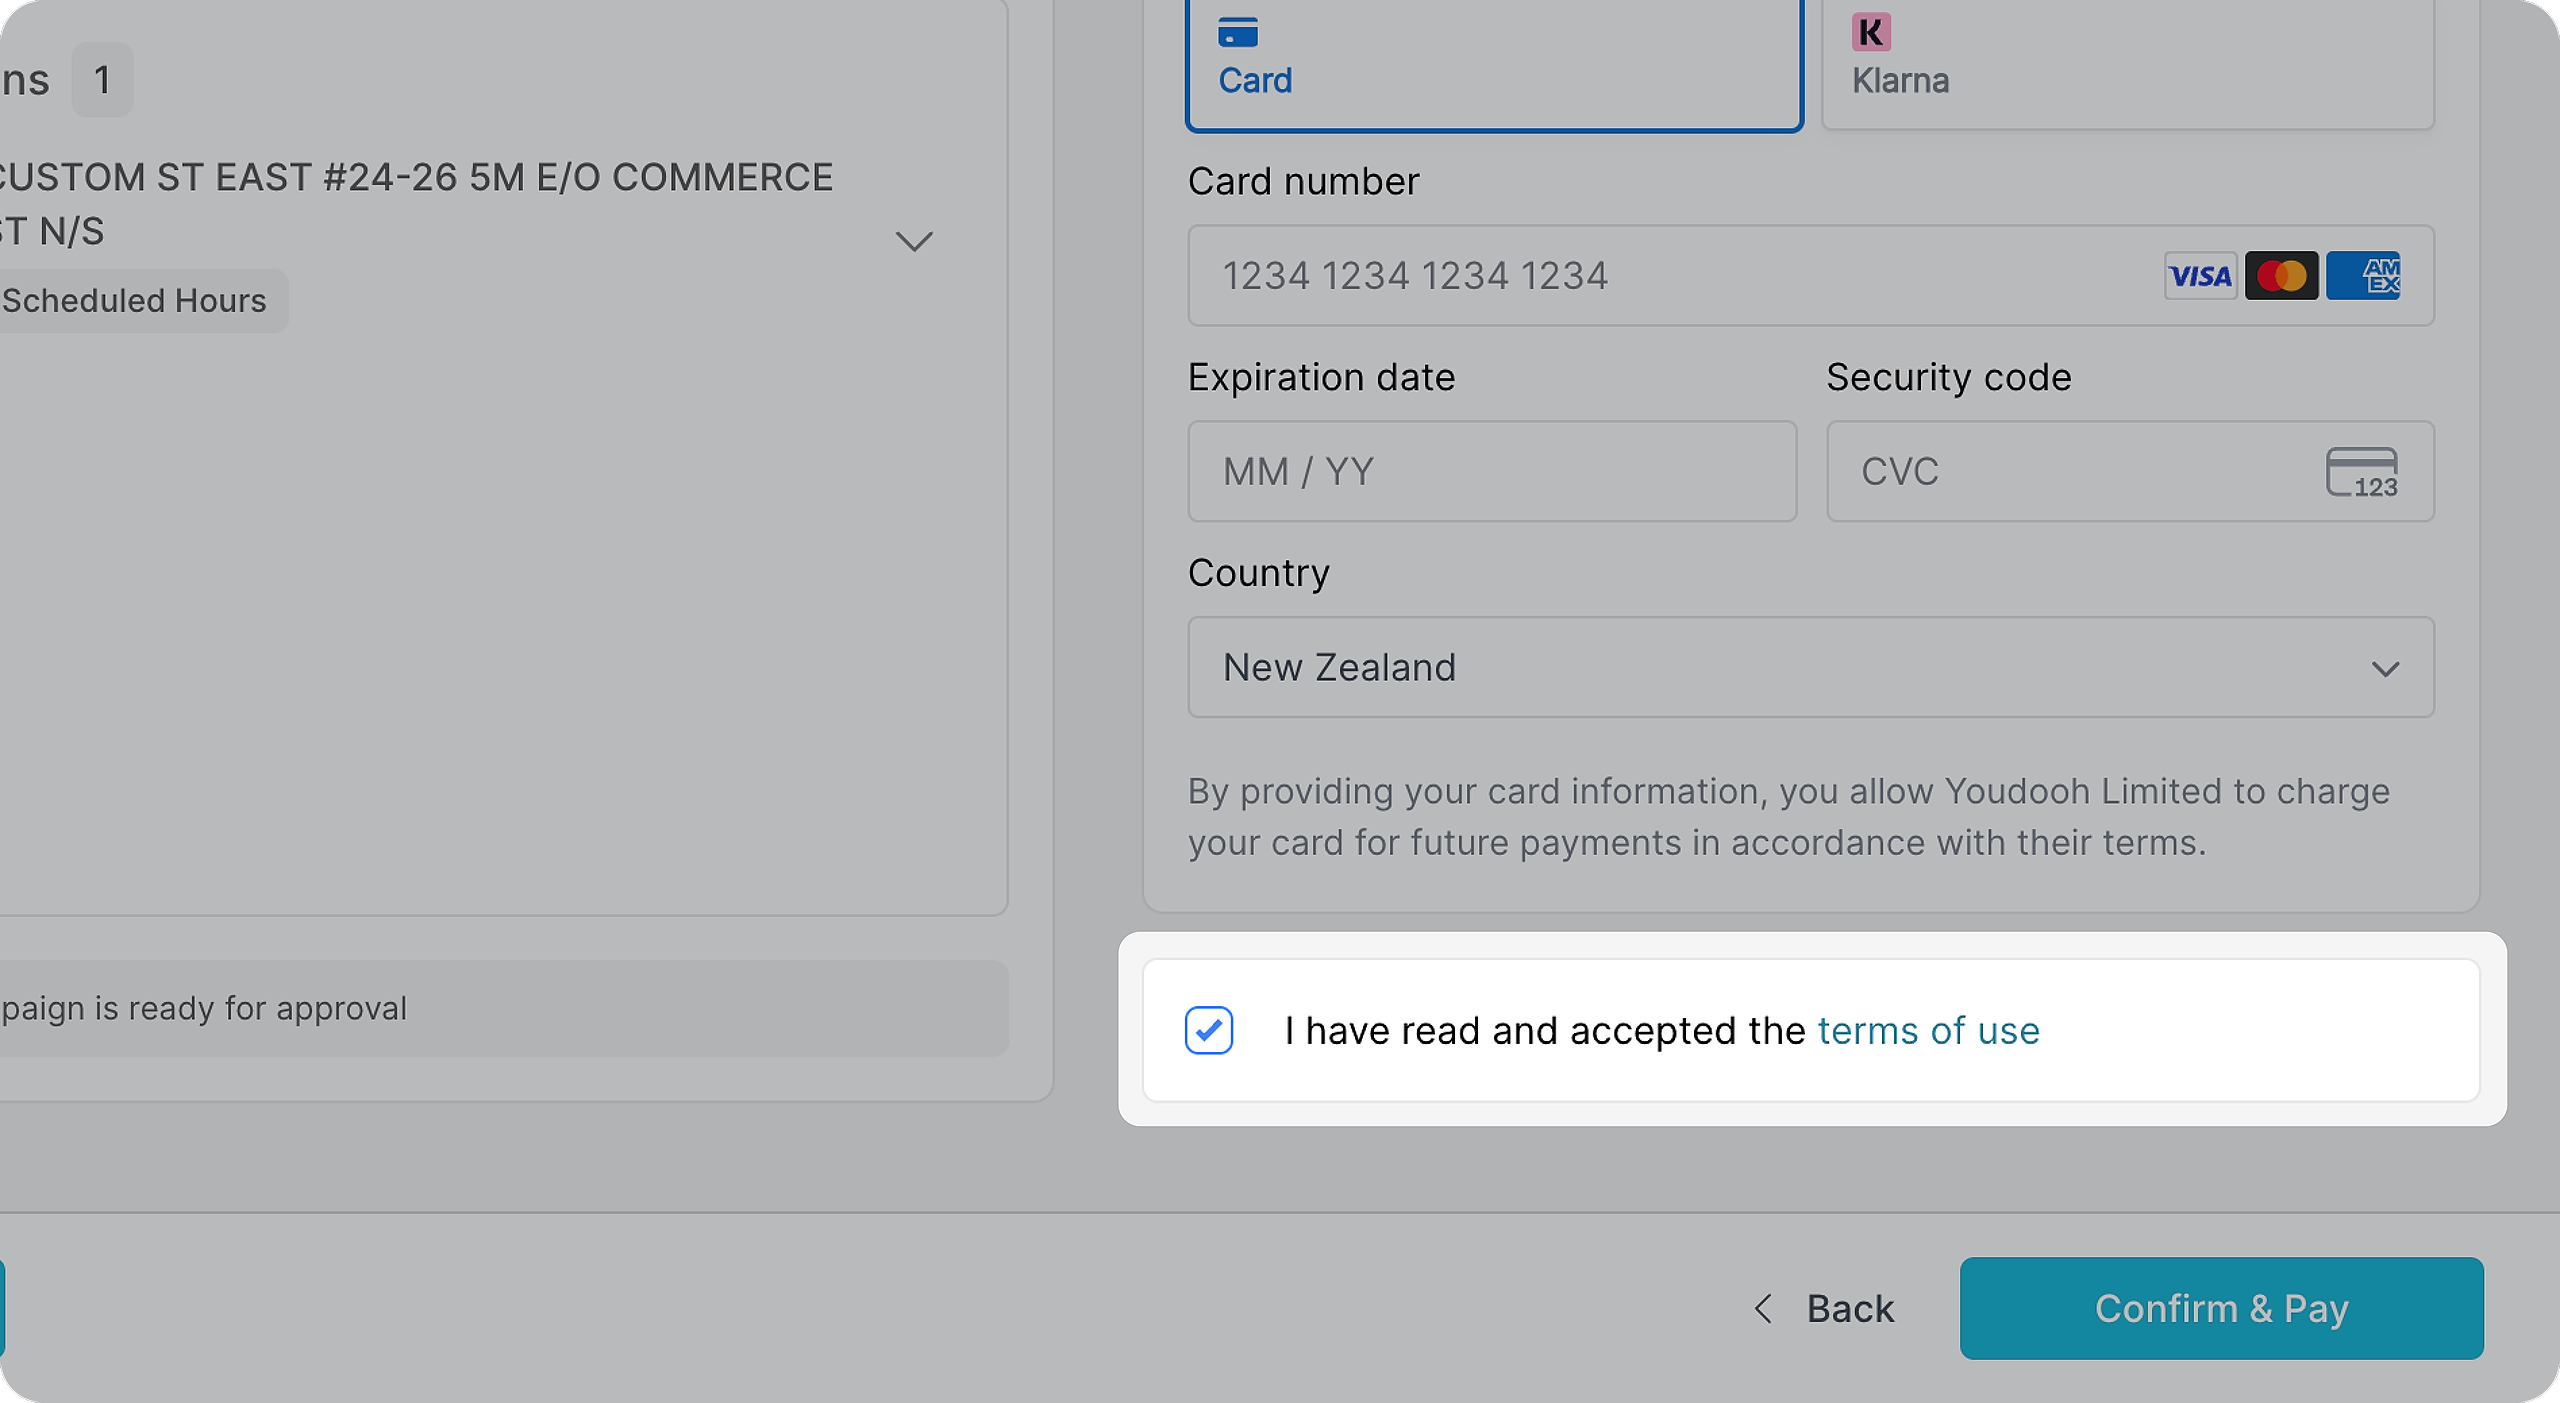Click the chevron arrow in Country field
Screen dimensions: 2560x1403
[2385, 669]
